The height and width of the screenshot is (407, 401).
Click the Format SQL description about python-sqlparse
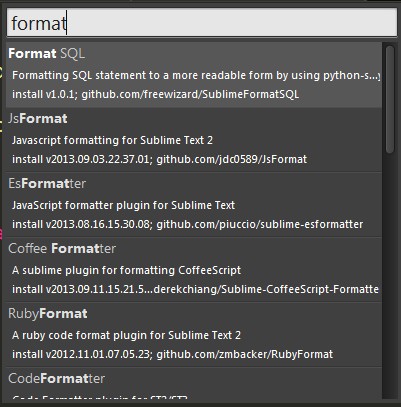(196, 75)
